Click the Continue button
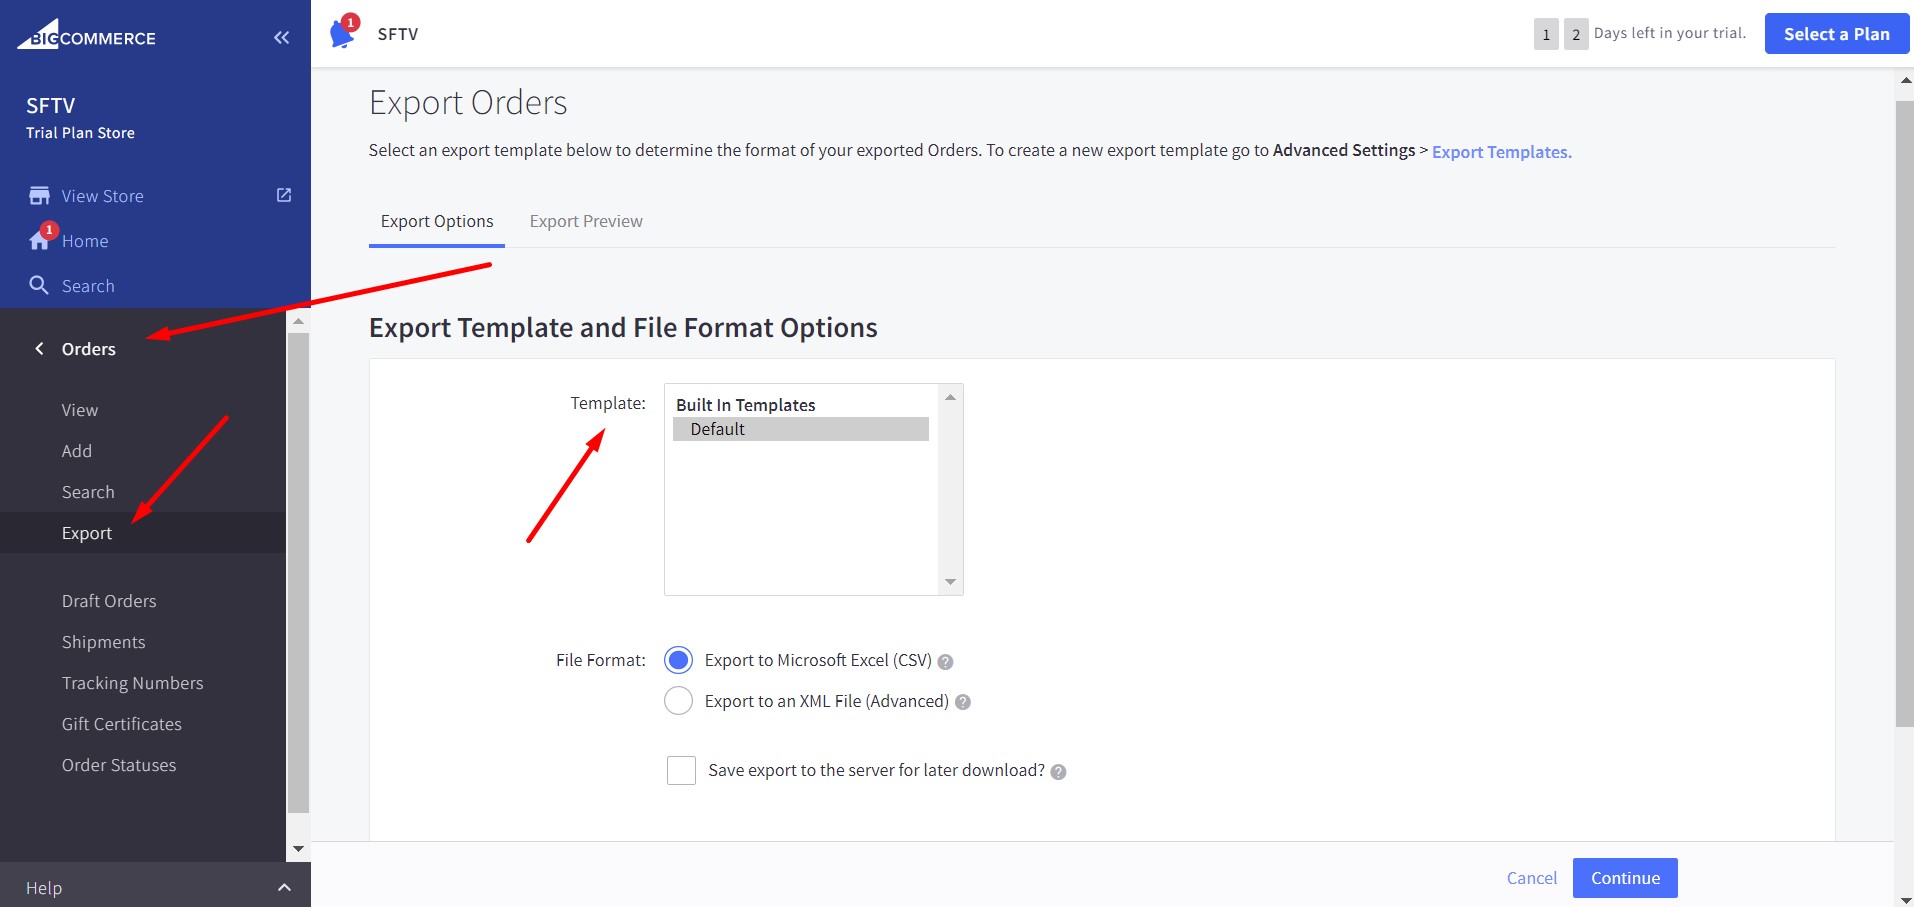Viewport: 1914px width, 907px height. (1624, 877)
